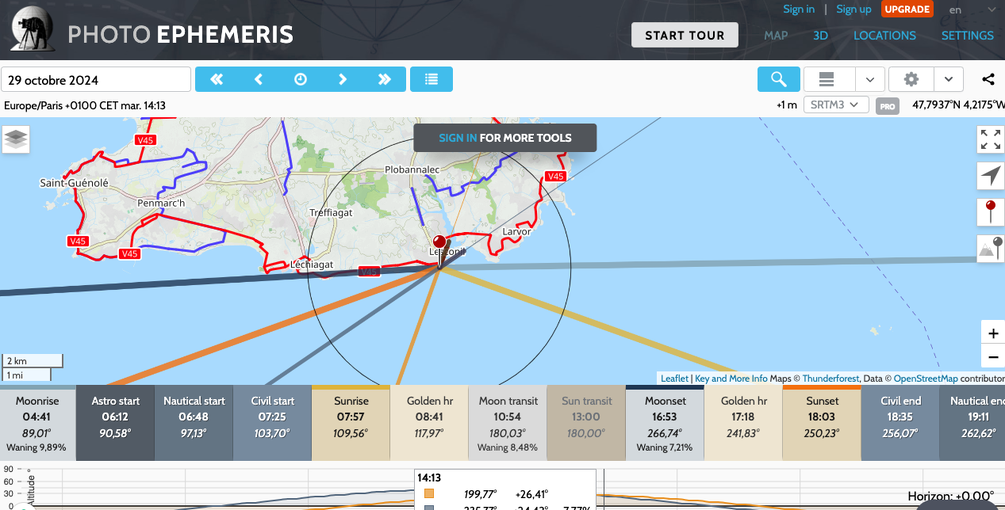Select the Nautical start 06:48 tile
This screenshot has width=1005, height=510.
point(194,423)
